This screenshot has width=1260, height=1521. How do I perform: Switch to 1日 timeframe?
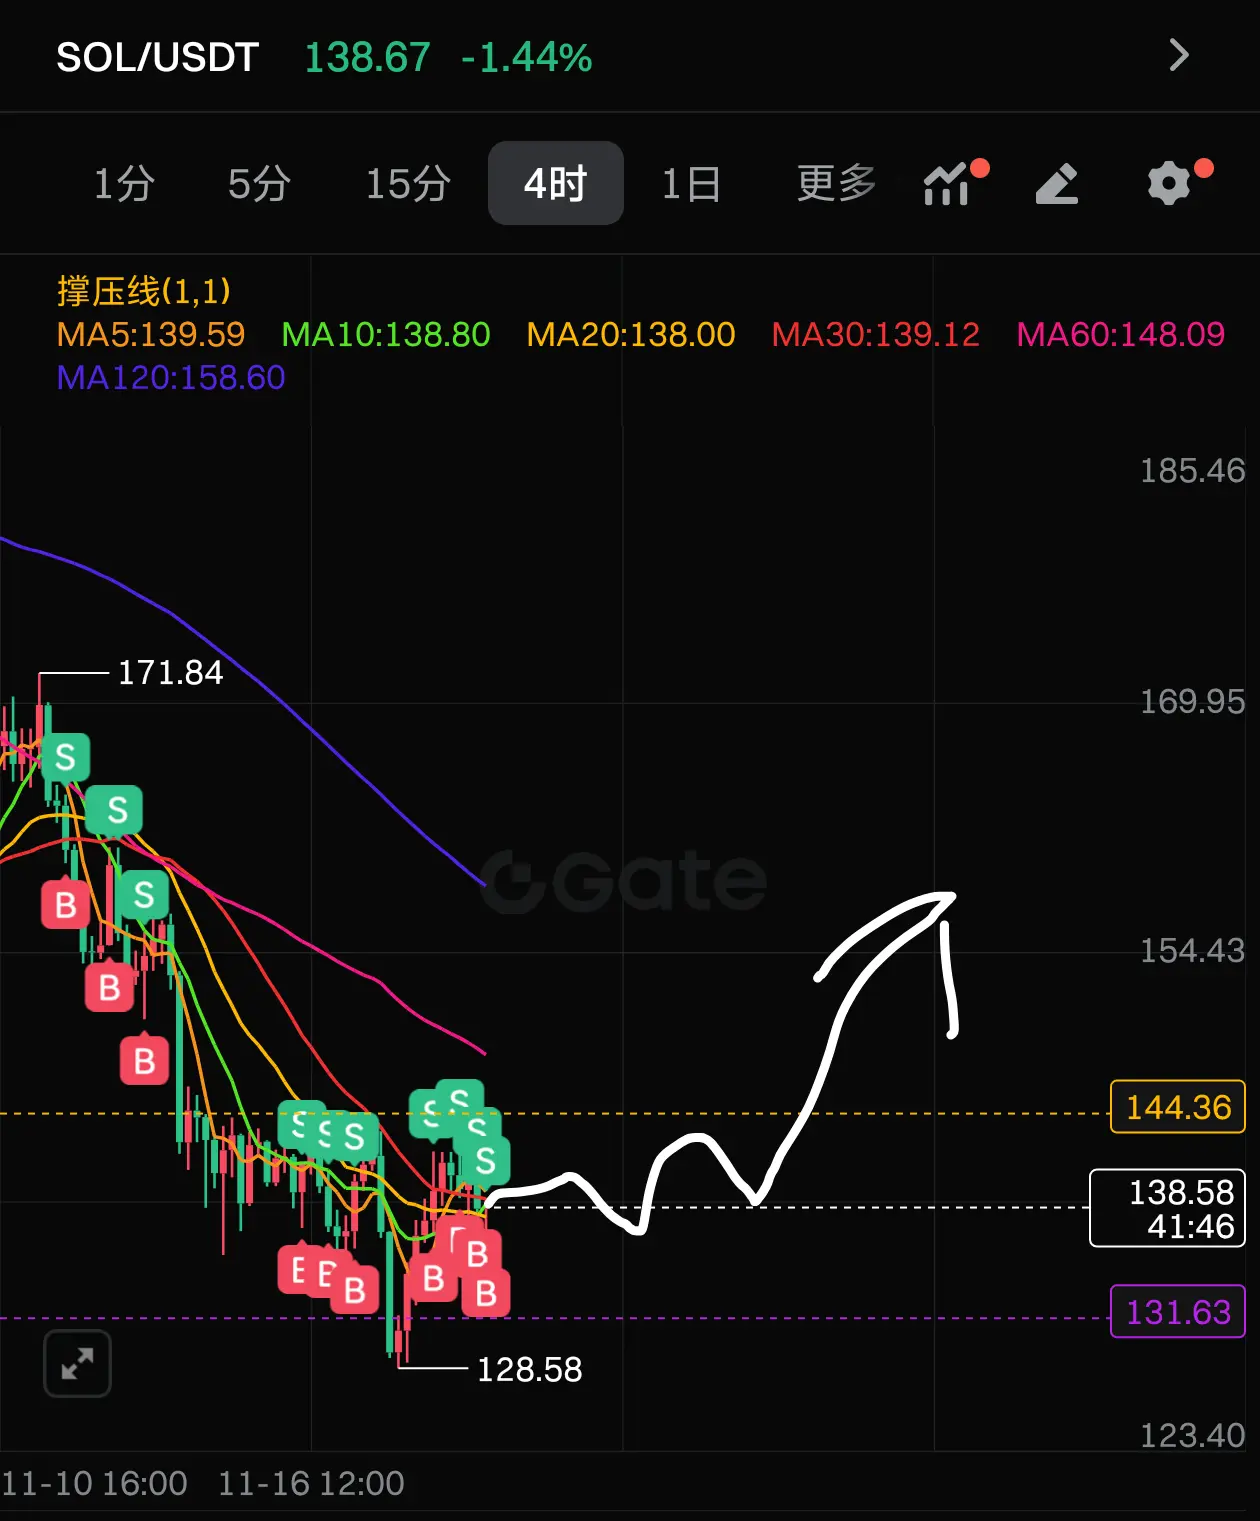click(x=691, y=184)
